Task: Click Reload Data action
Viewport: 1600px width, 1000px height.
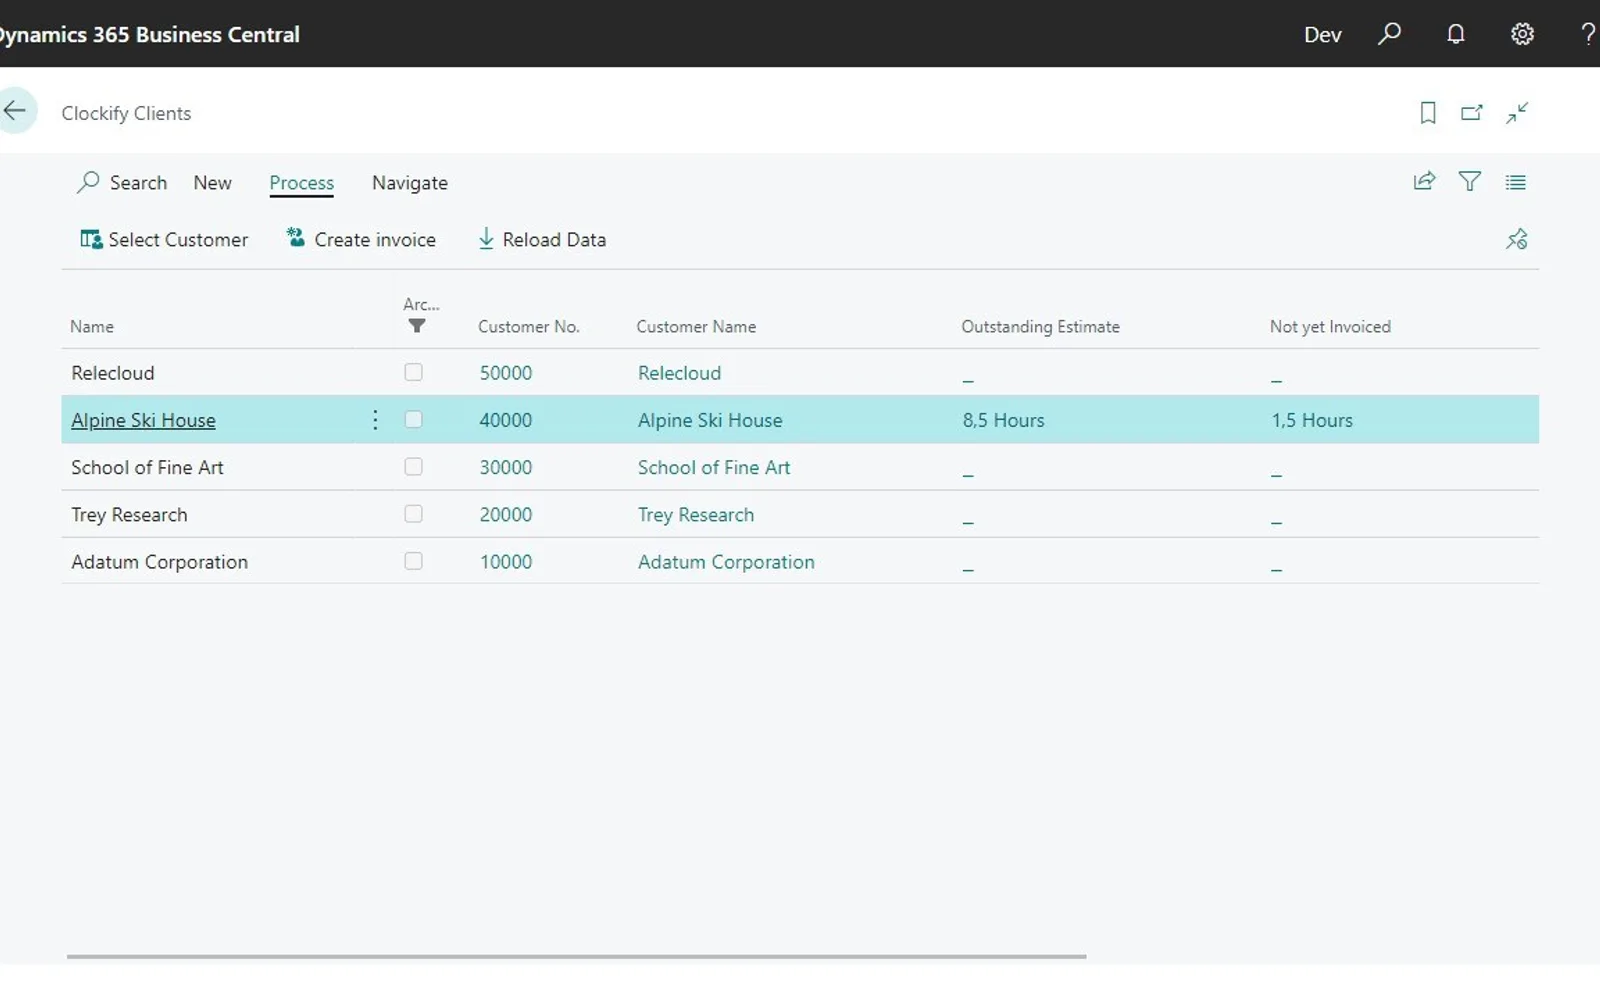Action: [x=542, y=240]
